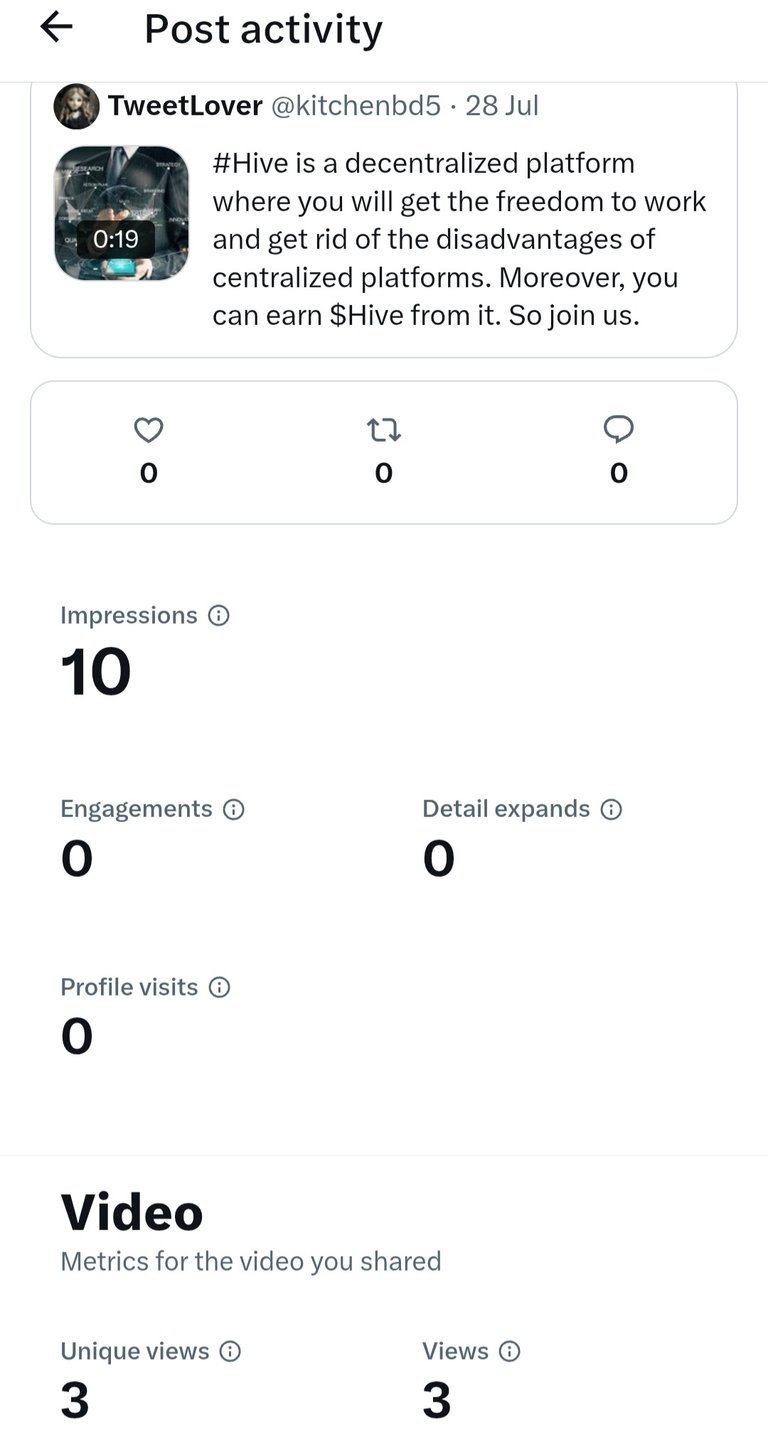Open the @kitchenbd5 handle link
This screenshot has height=1438, width=768.
pyautogui.click(x=356, y=106)
